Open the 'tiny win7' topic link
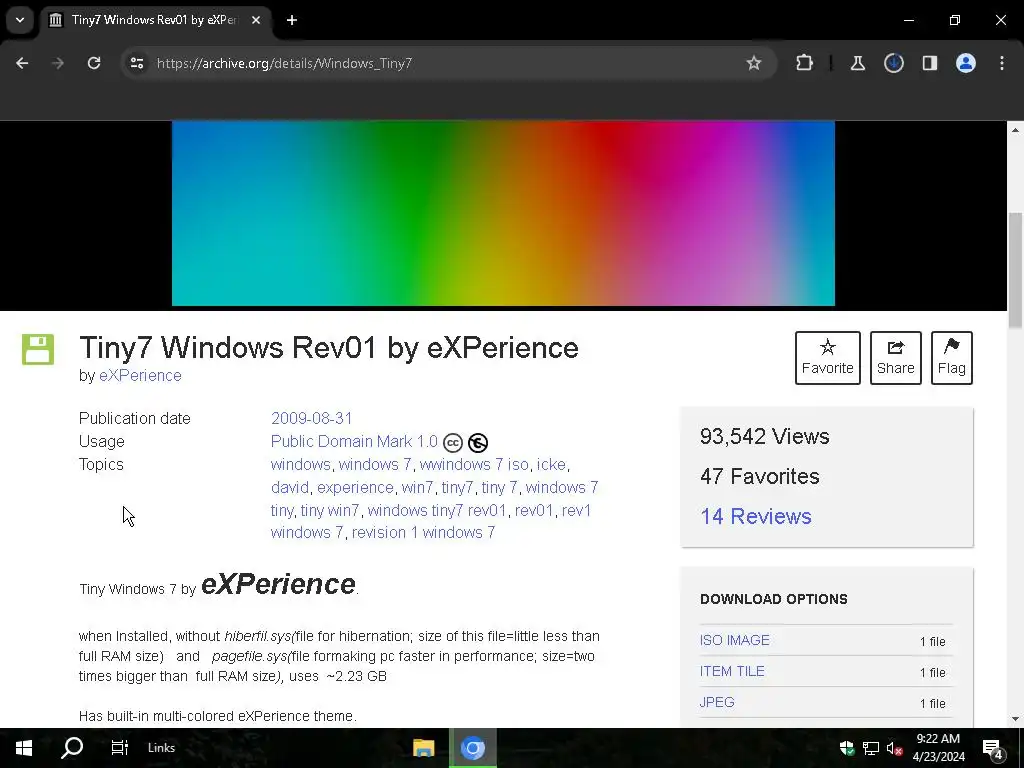This screenshot has width=1024, height=768. click(x=330, y=510)
